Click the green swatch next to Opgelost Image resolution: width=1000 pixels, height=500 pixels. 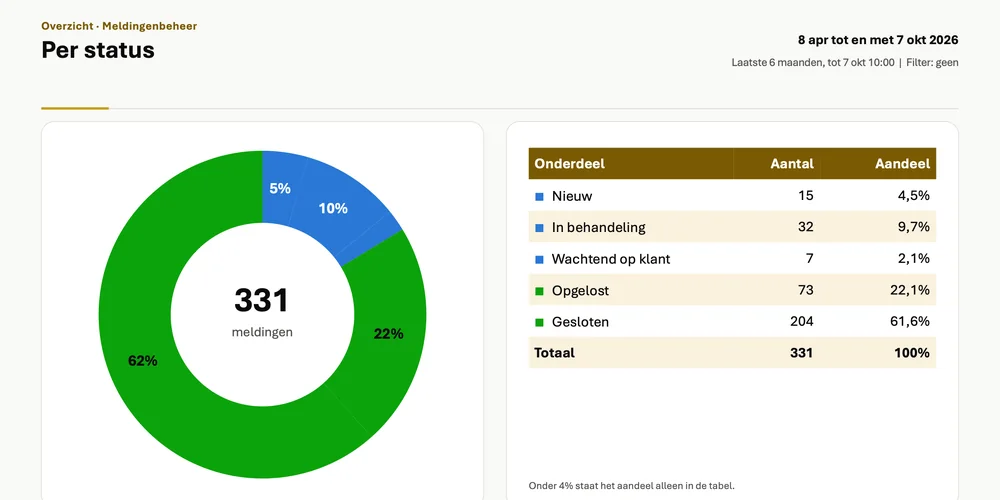[x=539, y=291]
